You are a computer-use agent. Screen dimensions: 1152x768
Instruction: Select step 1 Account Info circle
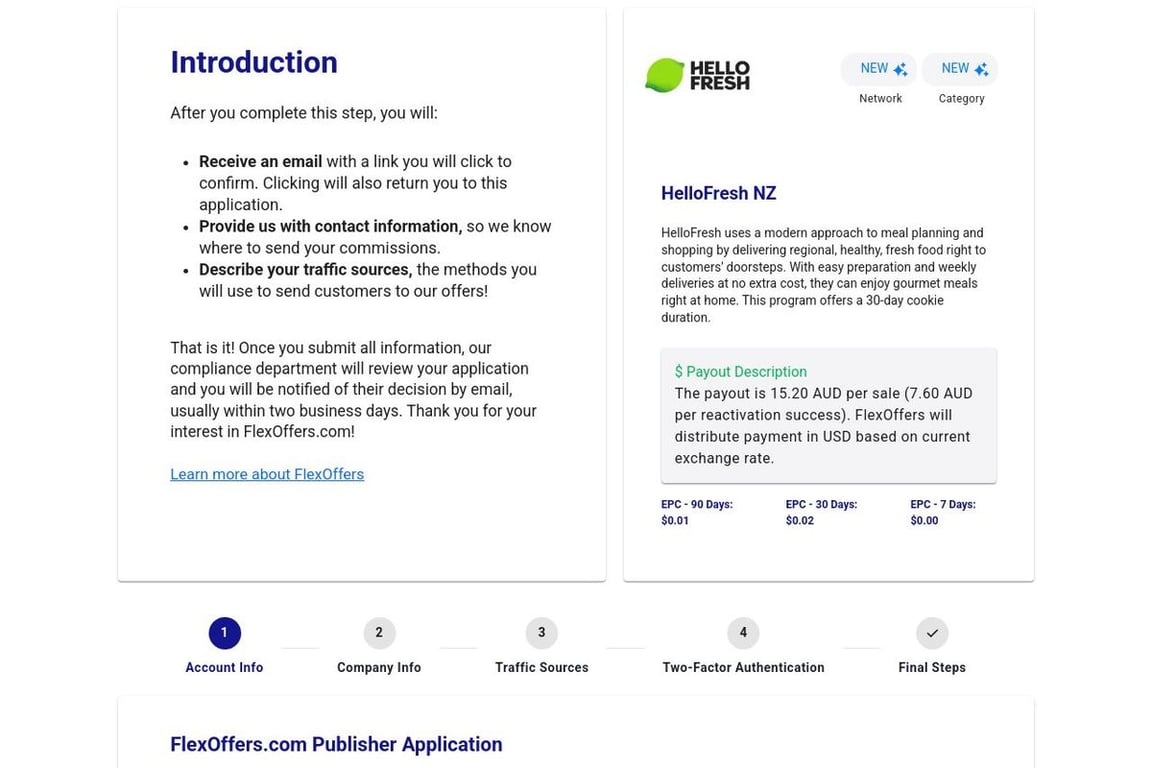(x=224, y=633)
